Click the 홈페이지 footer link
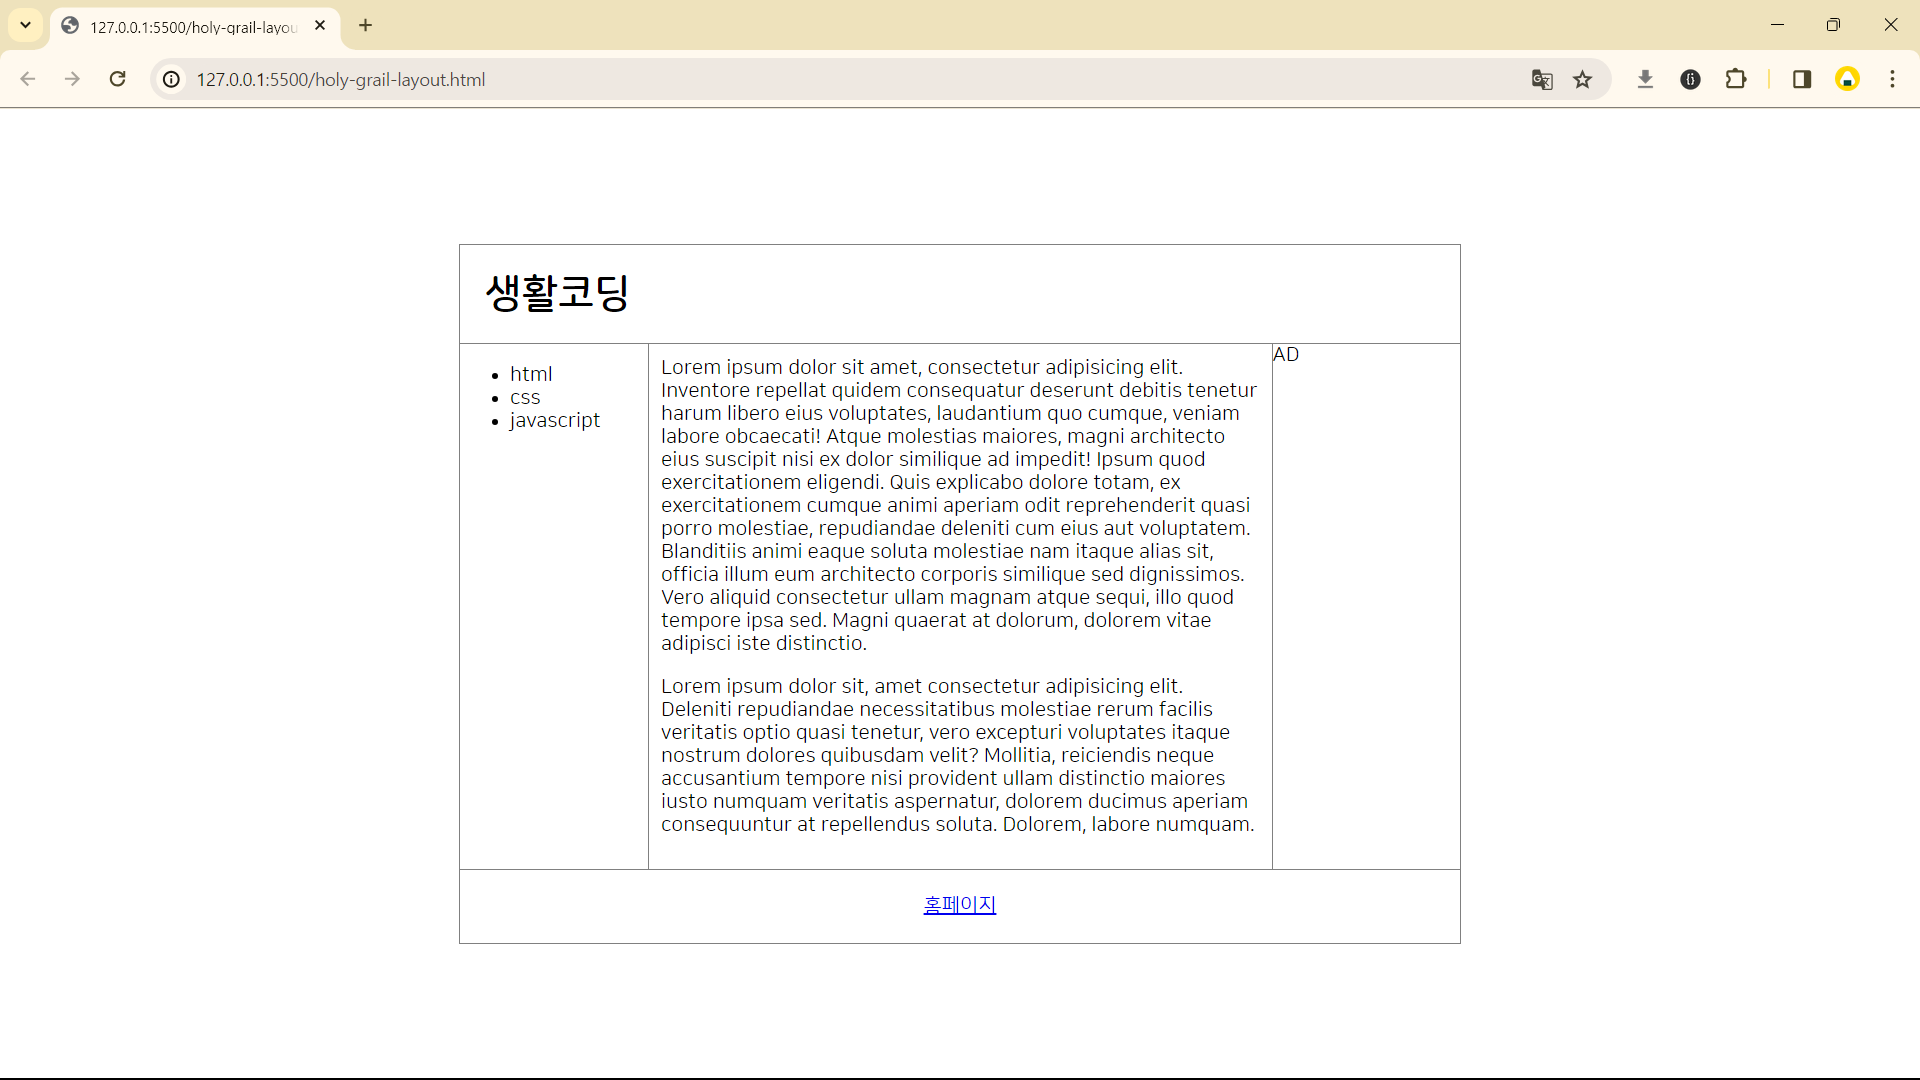 (x=959, y=905)
